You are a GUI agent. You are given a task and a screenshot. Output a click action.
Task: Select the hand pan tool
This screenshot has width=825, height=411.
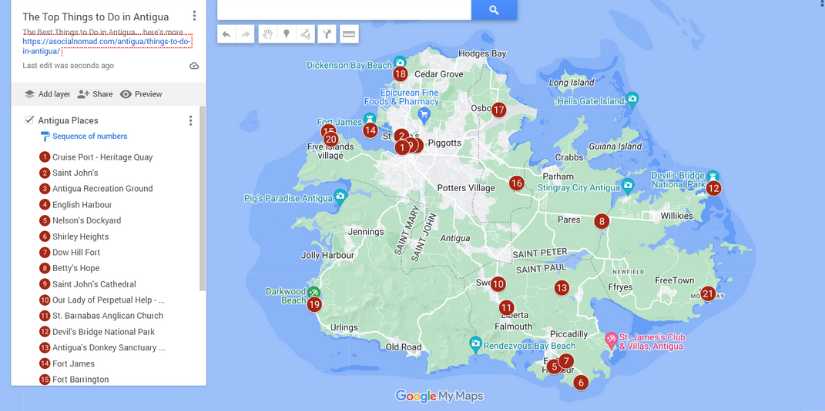[268, 34]
